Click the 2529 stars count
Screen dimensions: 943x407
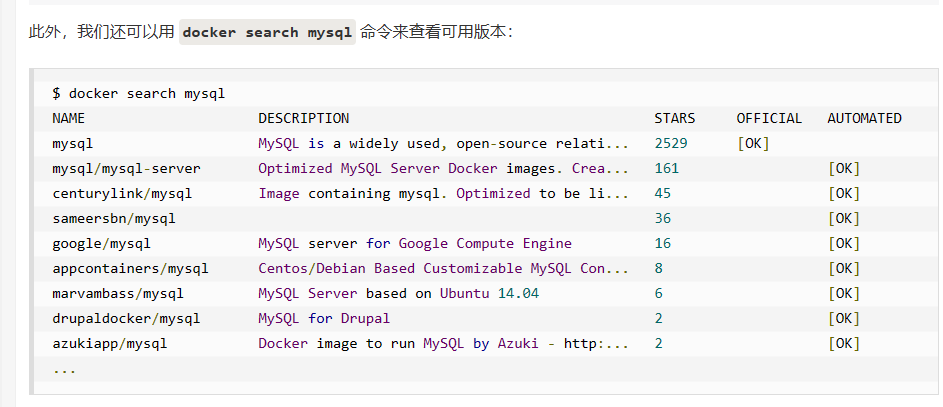(671, 143)
